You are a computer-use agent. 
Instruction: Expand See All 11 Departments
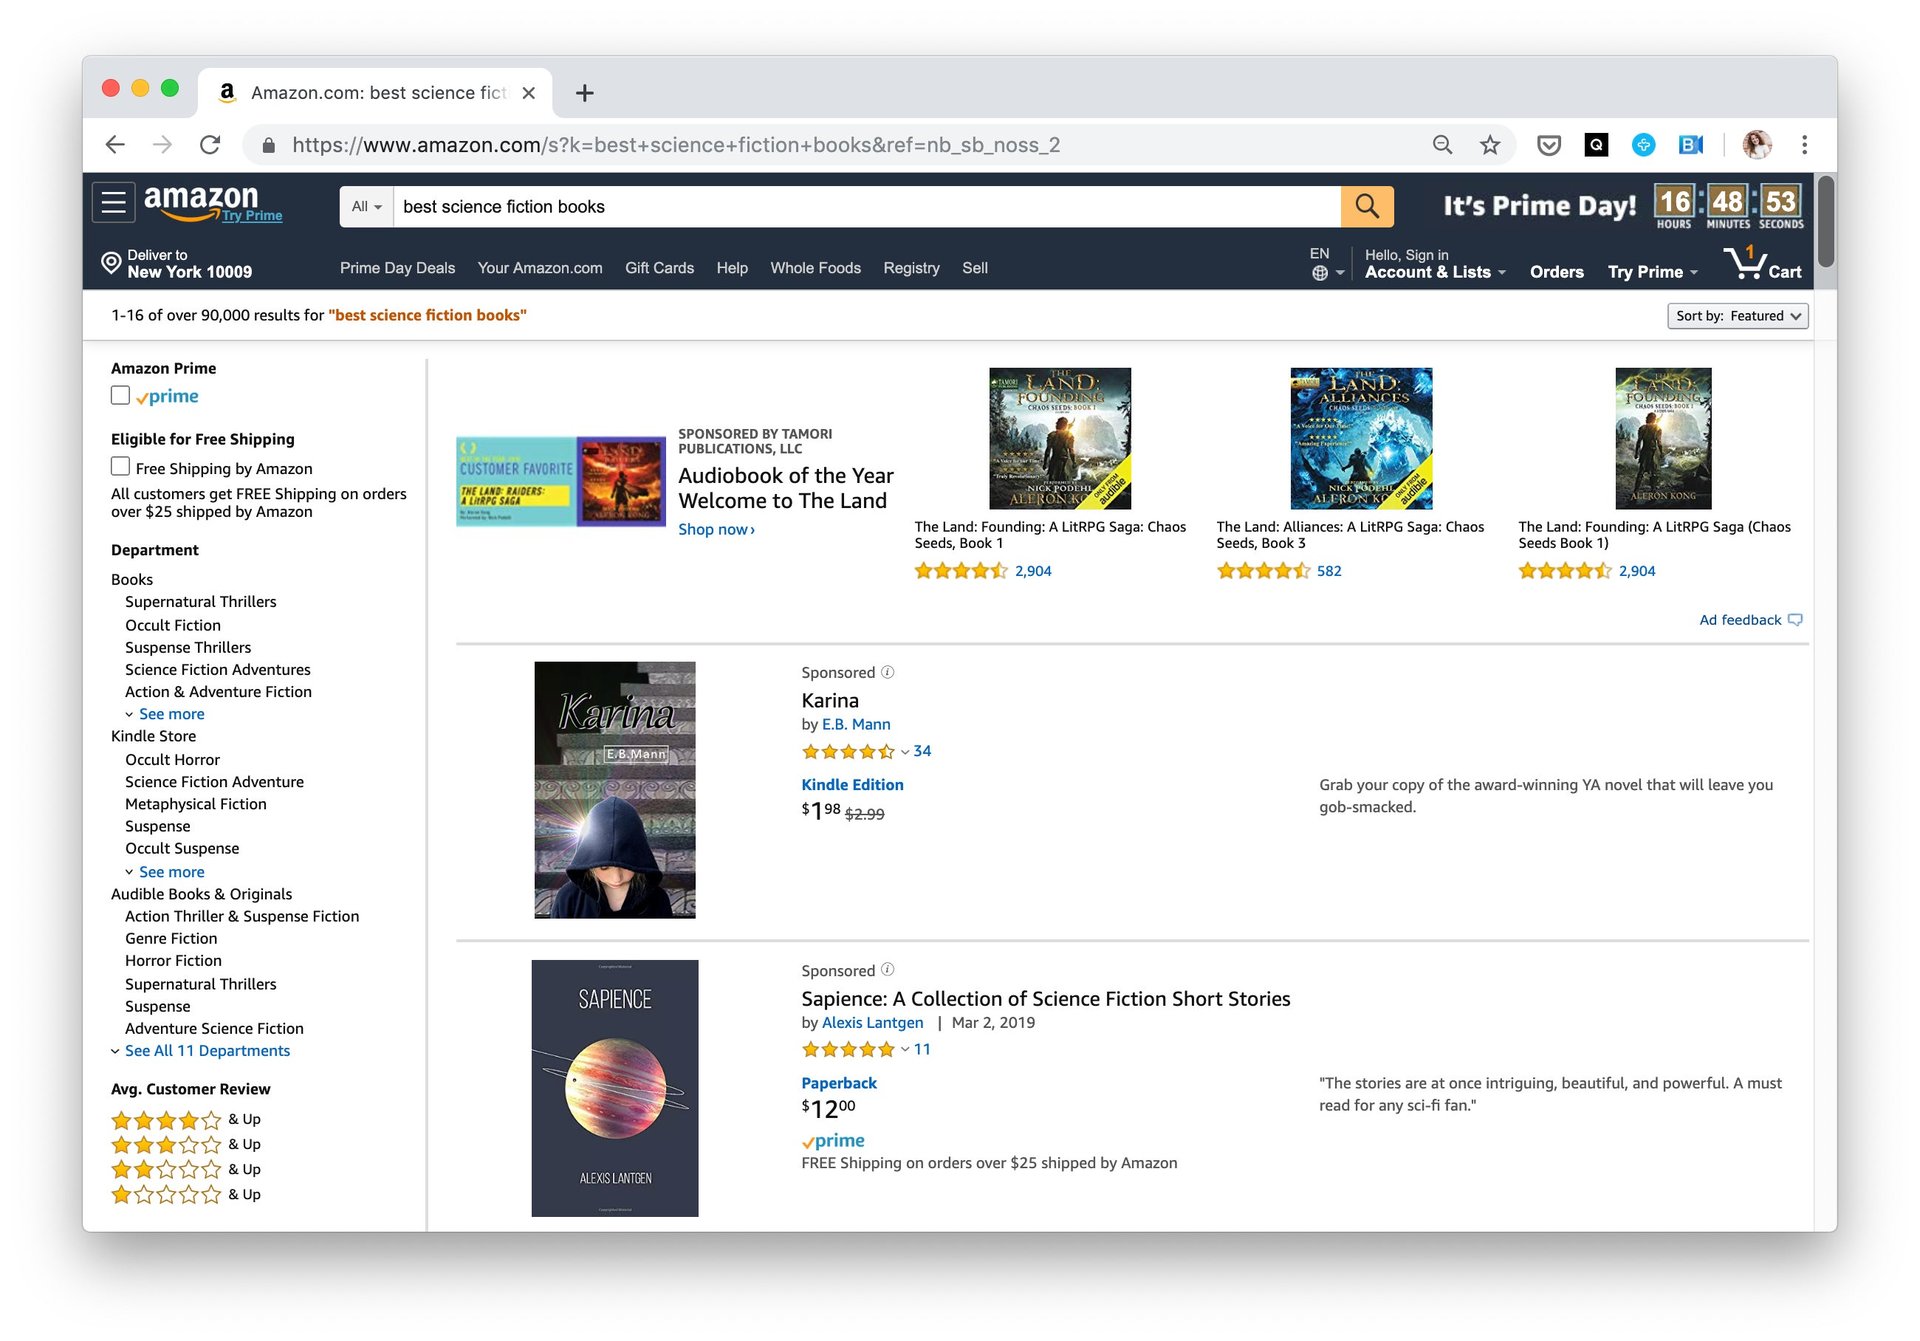pyautogui.click(x=207, y=1050)
